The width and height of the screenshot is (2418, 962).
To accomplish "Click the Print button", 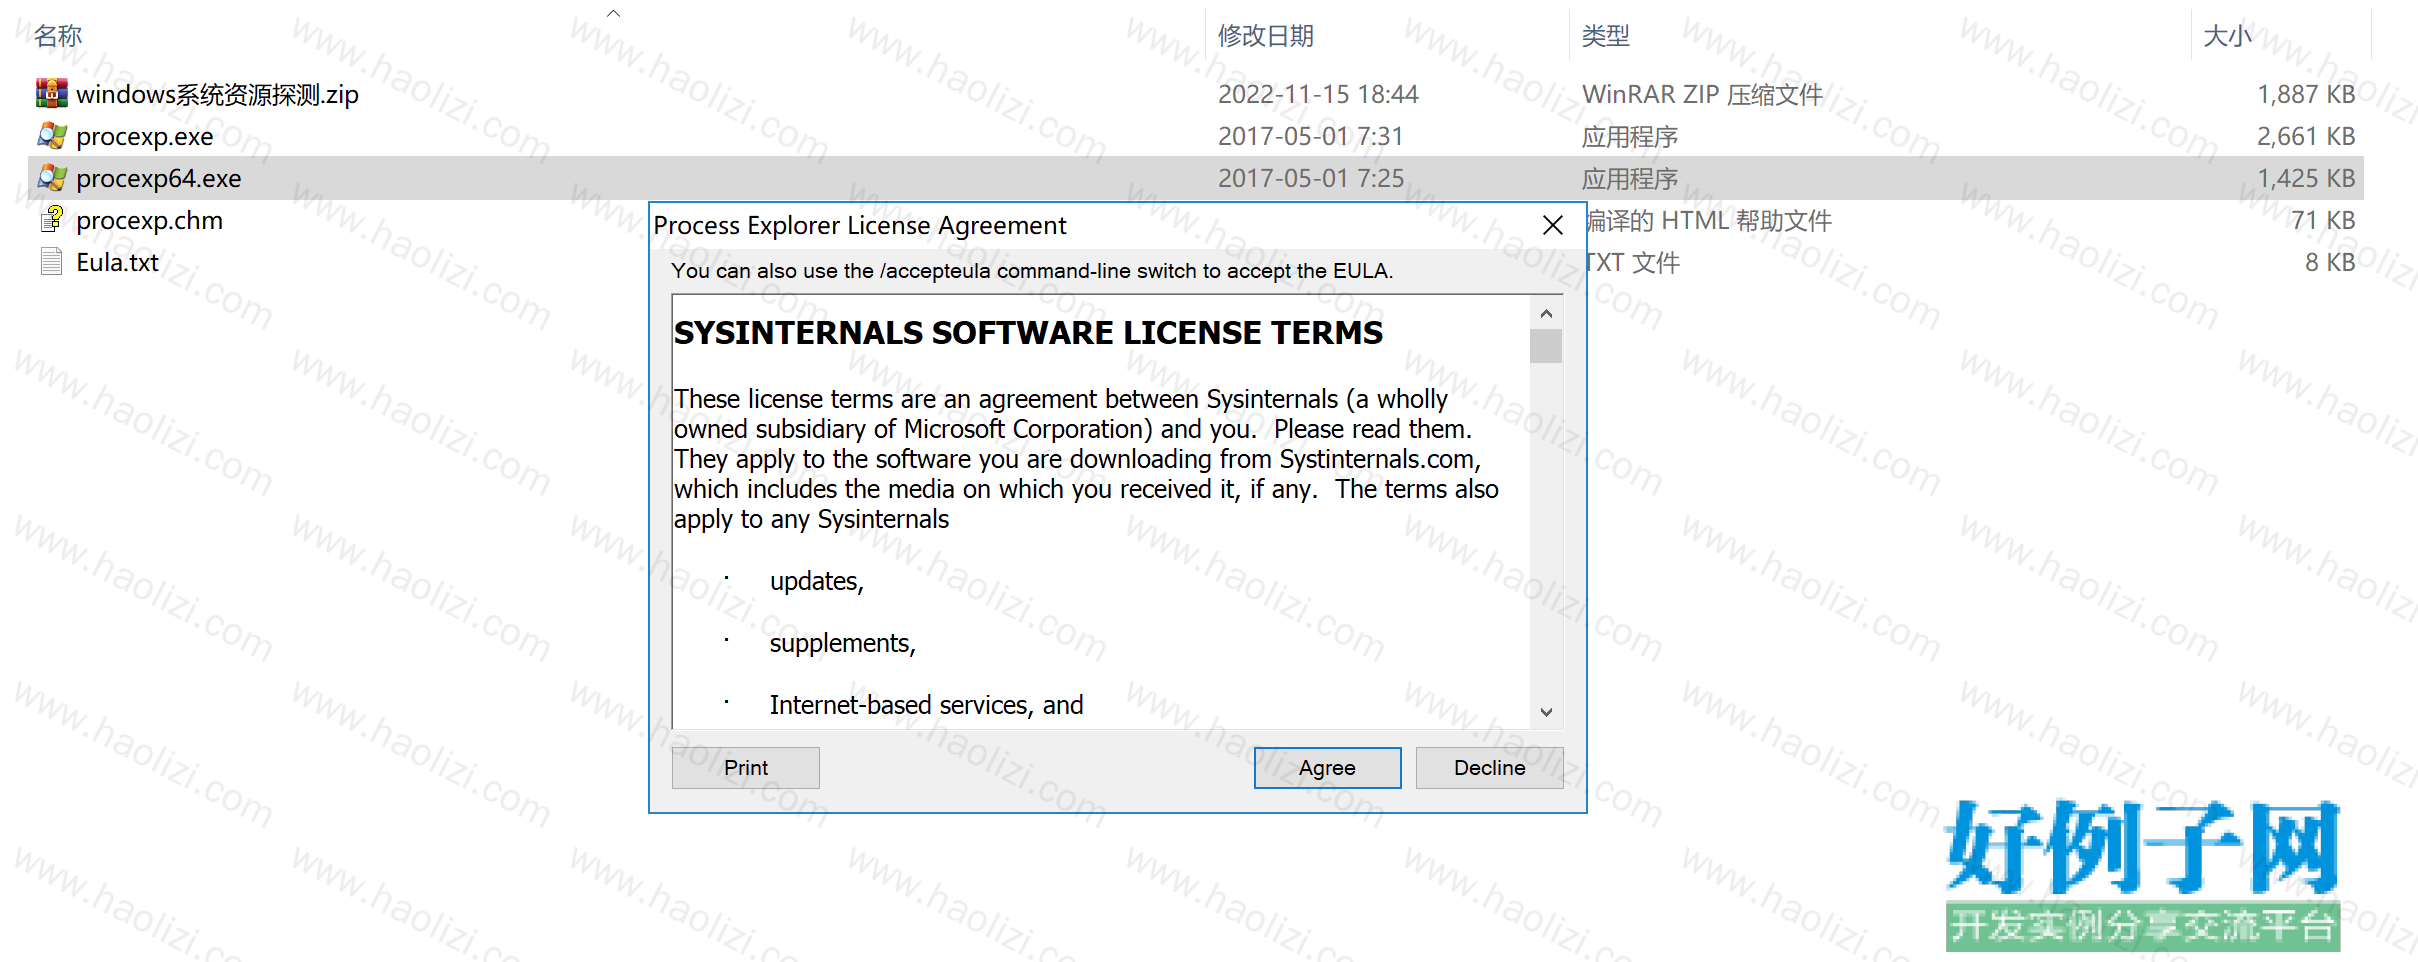I will (746, 768).
